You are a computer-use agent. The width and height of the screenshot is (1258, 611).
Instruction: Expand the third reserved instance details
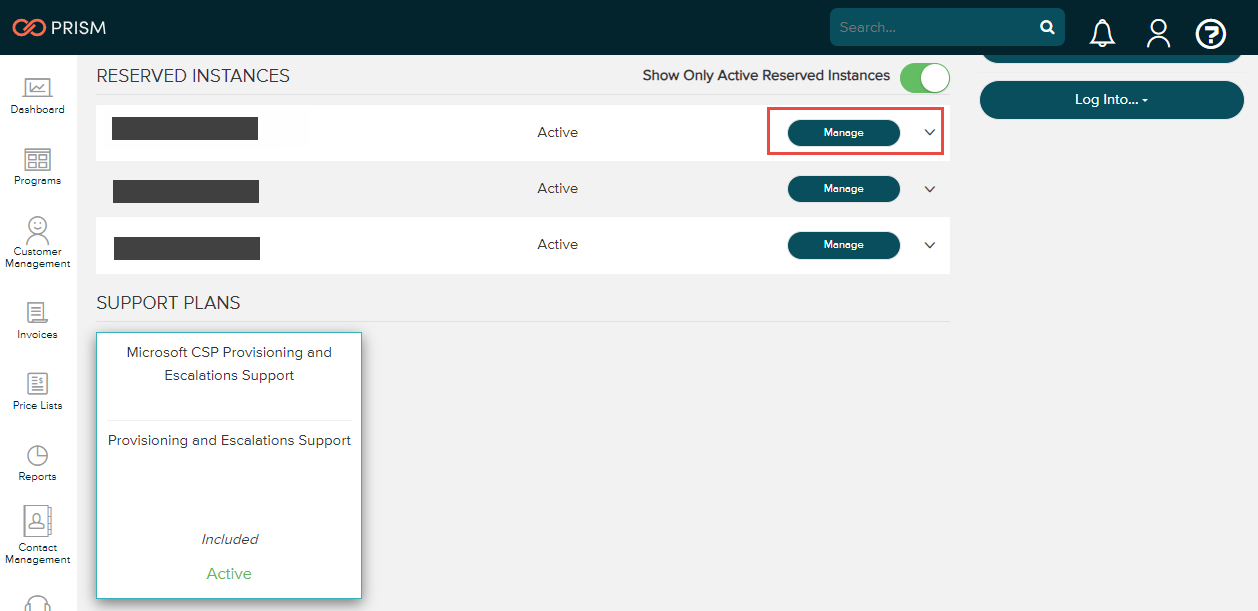(929, 245)
